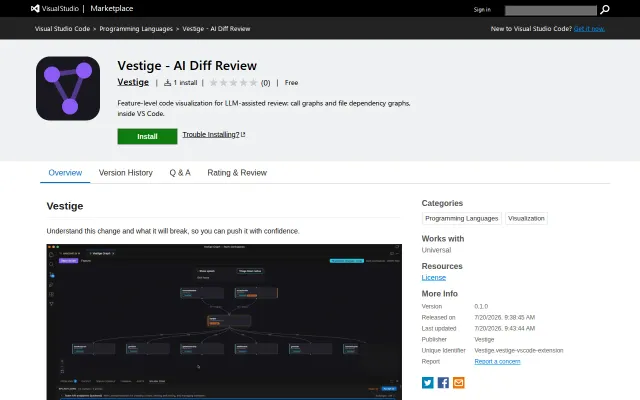
Task: Click the green Install button
Action: 147,136
